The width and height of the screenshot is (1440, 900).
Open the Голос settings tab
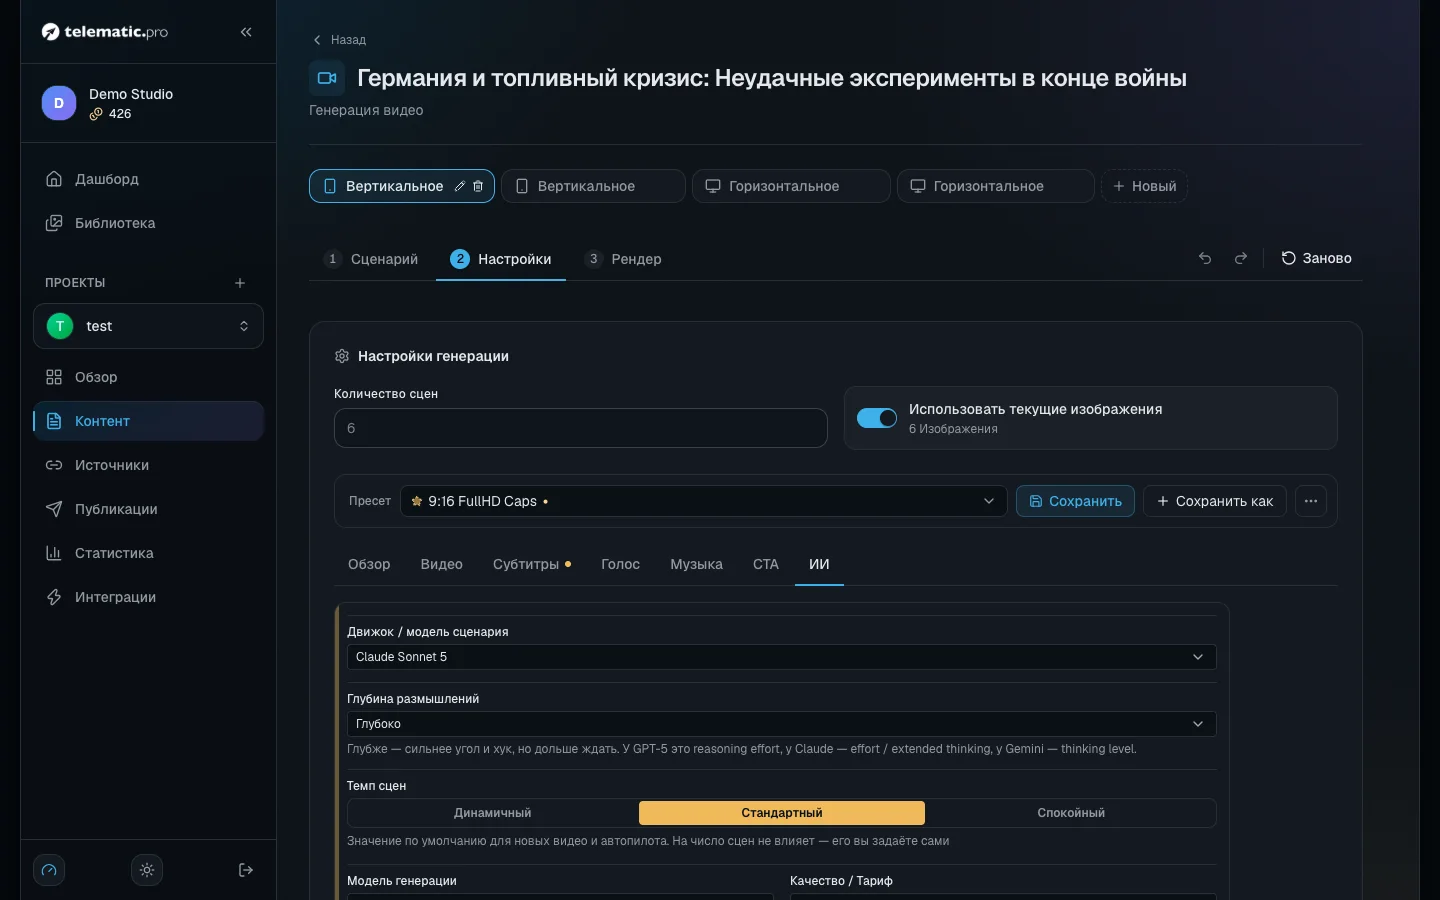[620, 564]
